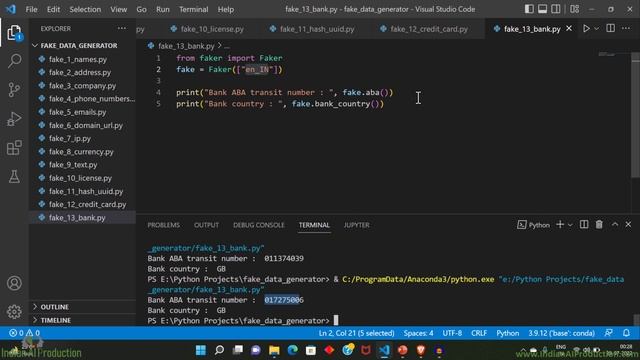Close the fake_13_bank.py tab

[x=569, y=29]
